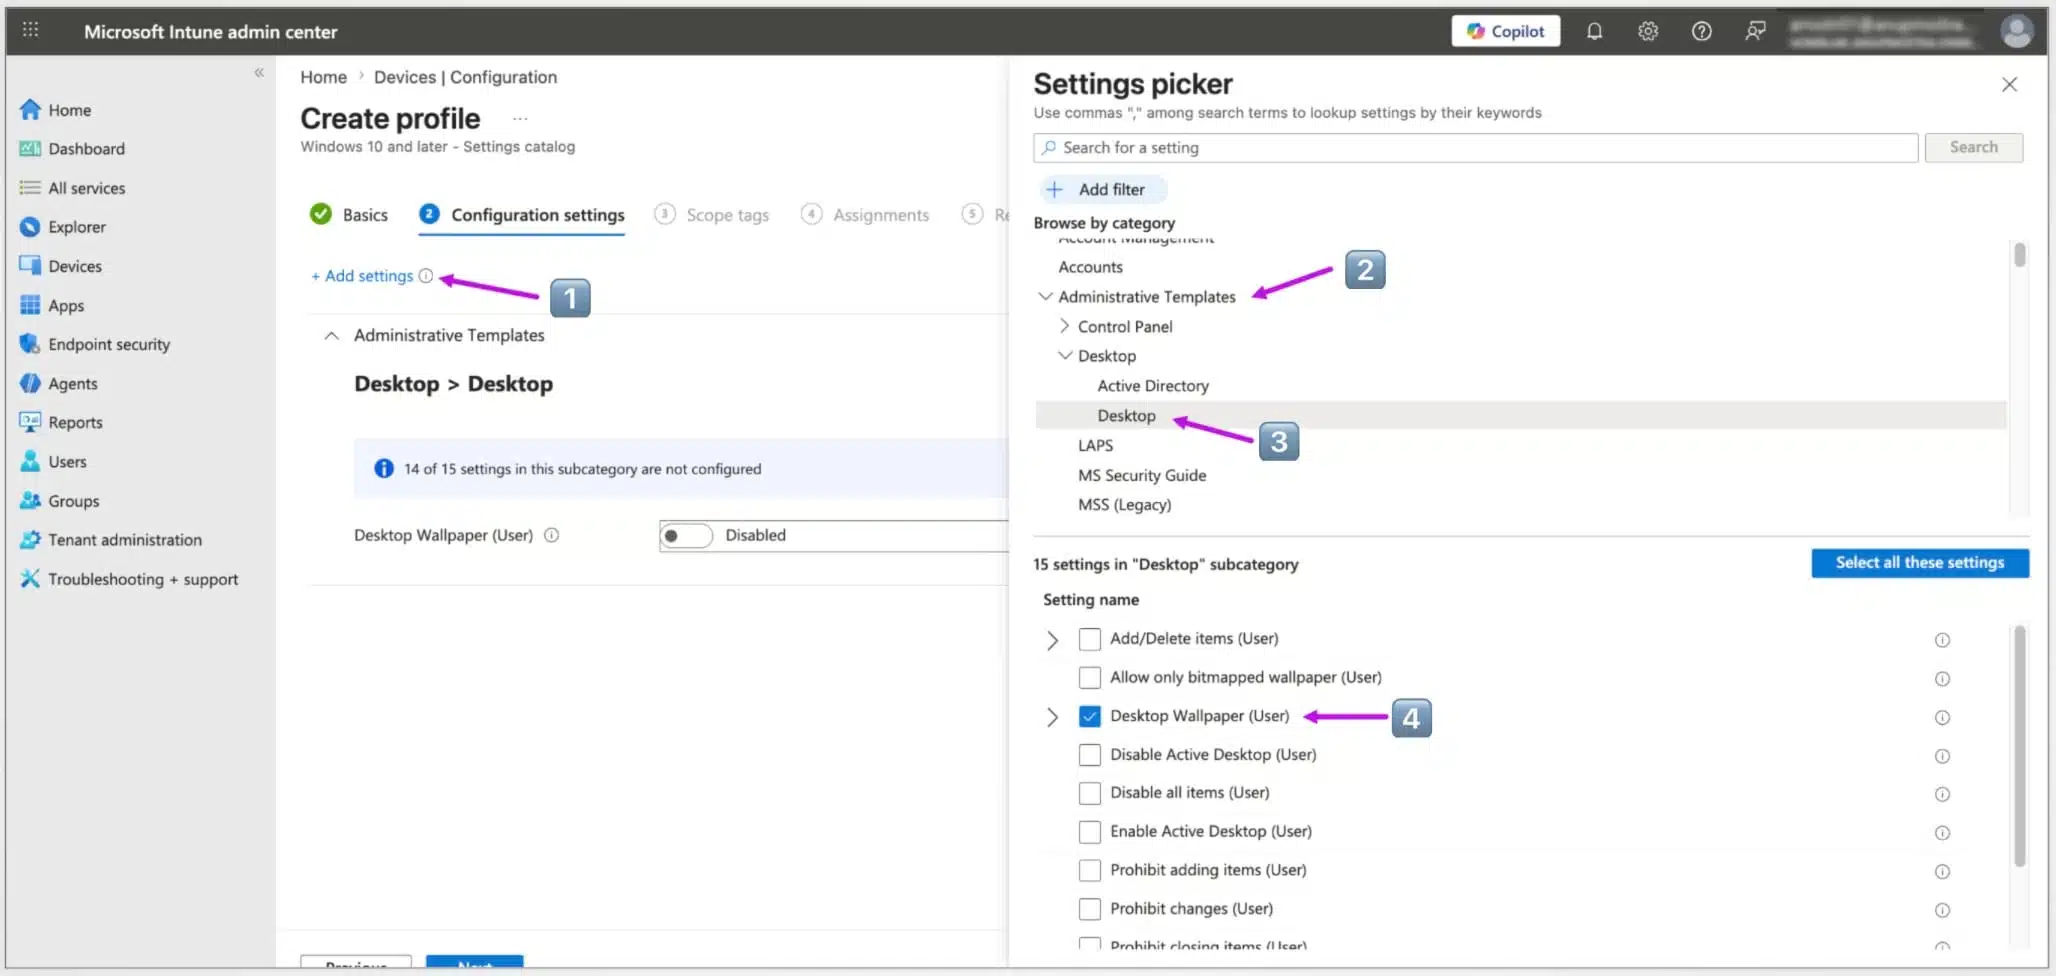This screenshot has width=2056, height=976.
Task: Open the ellipsis menu beside Create profile
Action: click(520, 119)
